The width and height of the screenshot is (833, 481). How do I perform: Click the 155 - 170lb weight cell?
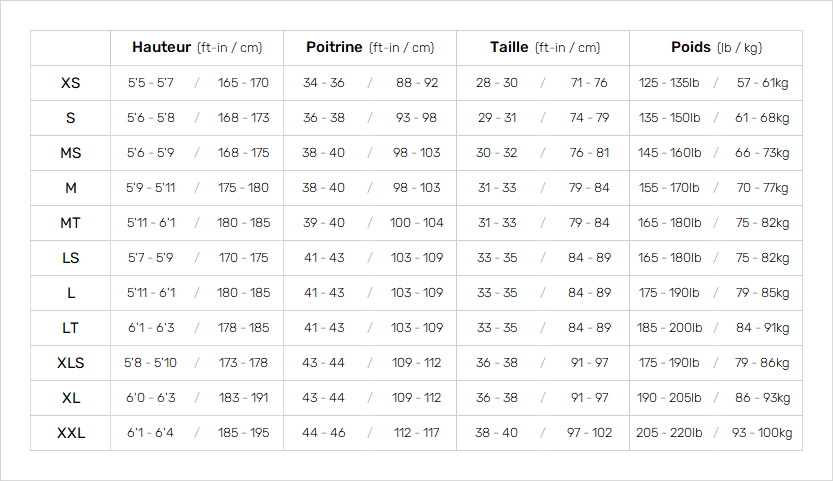pyautogui.click(x=669, y=188)
